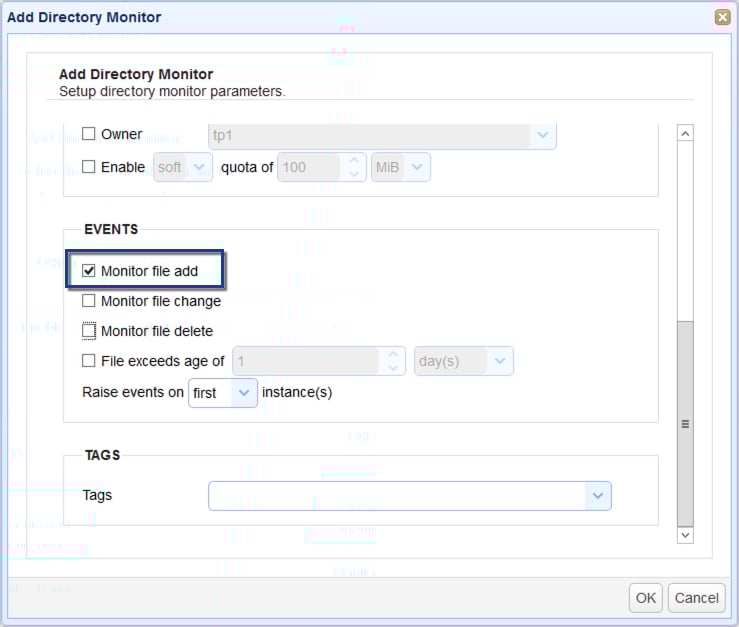Expand the soft quota type dropdown

click(200, 167)
